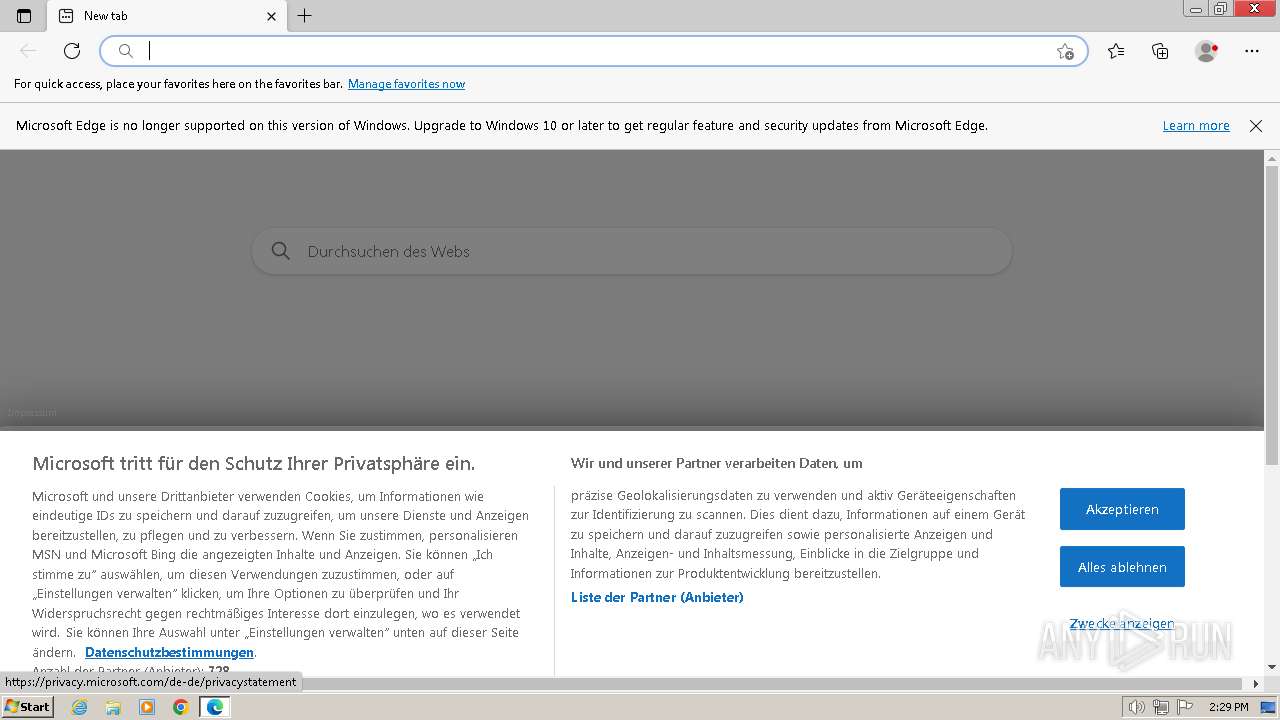Focus the address bar field

point(593,51)
